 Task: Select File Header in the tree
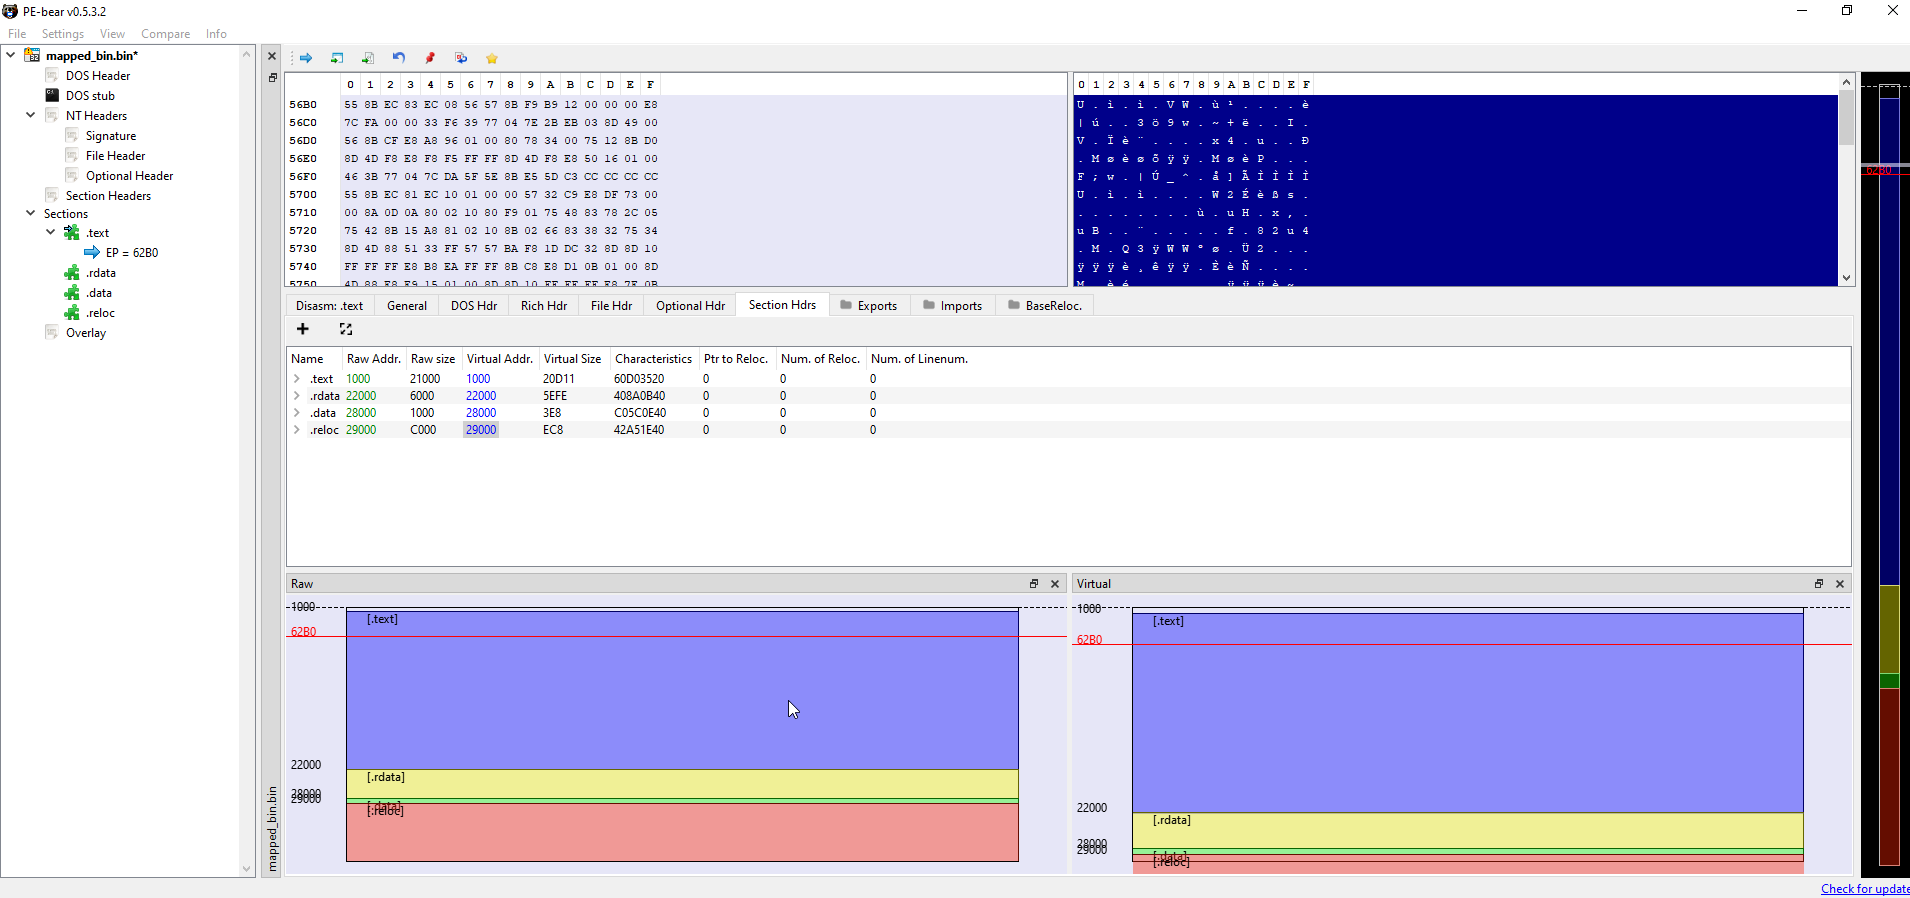[x=116, y=155]
